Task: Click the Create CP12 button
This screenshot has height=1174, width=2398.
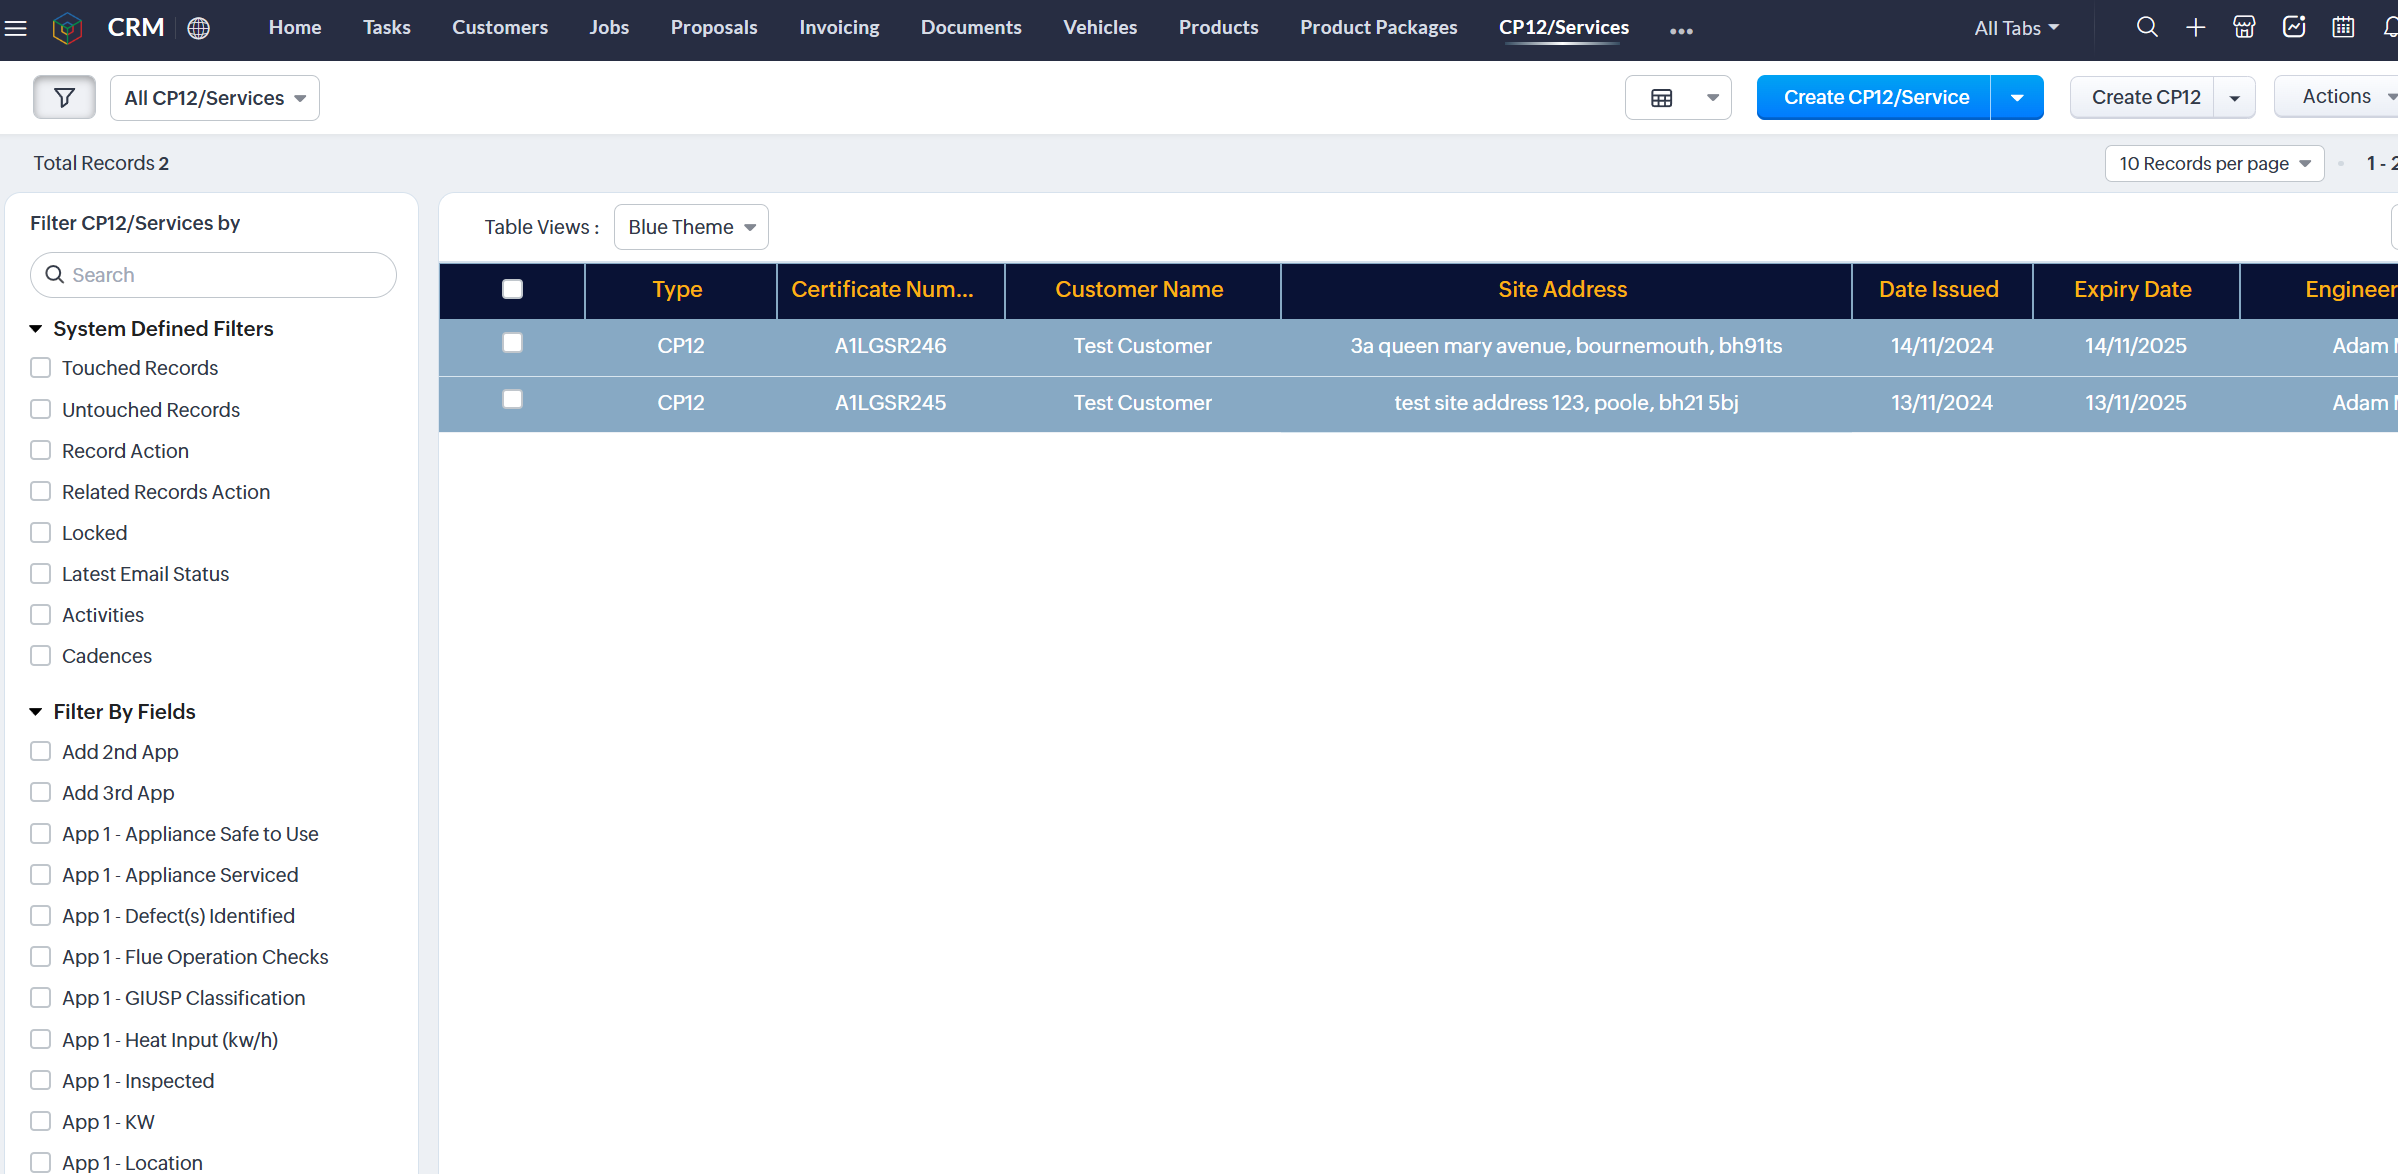Action: (2145, 98)
